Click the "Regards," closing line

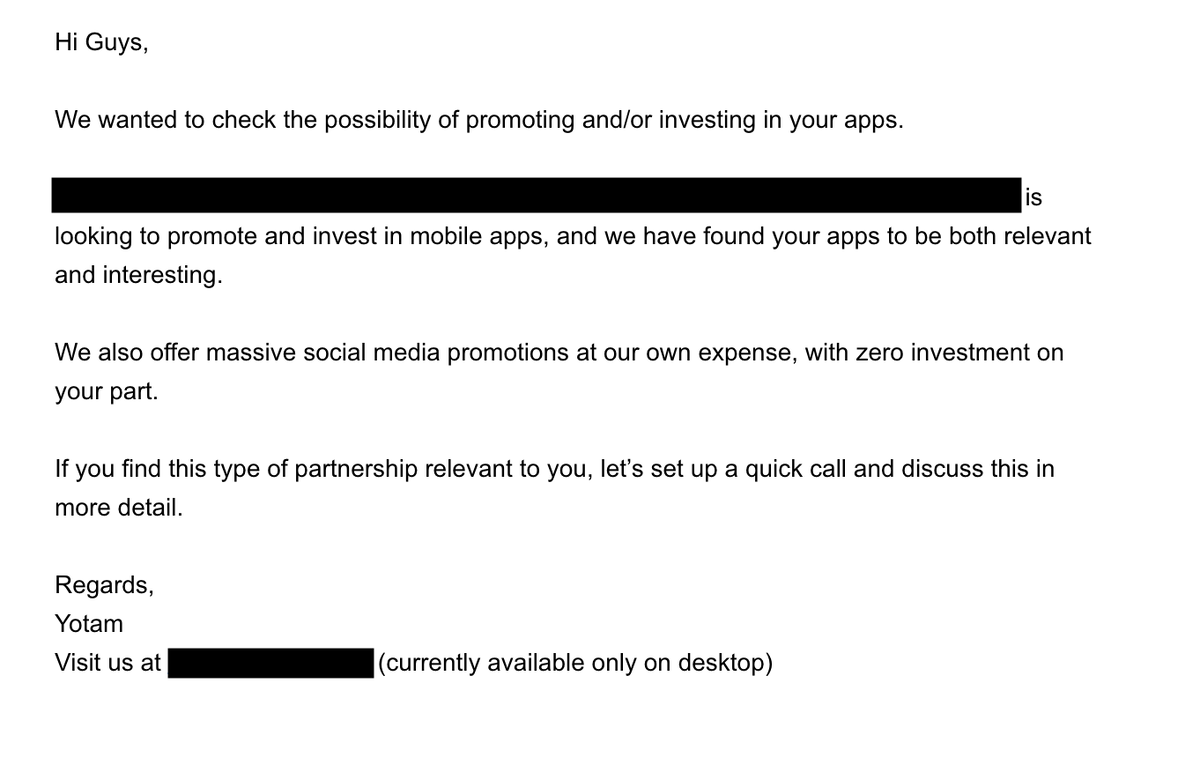(104, 585)
